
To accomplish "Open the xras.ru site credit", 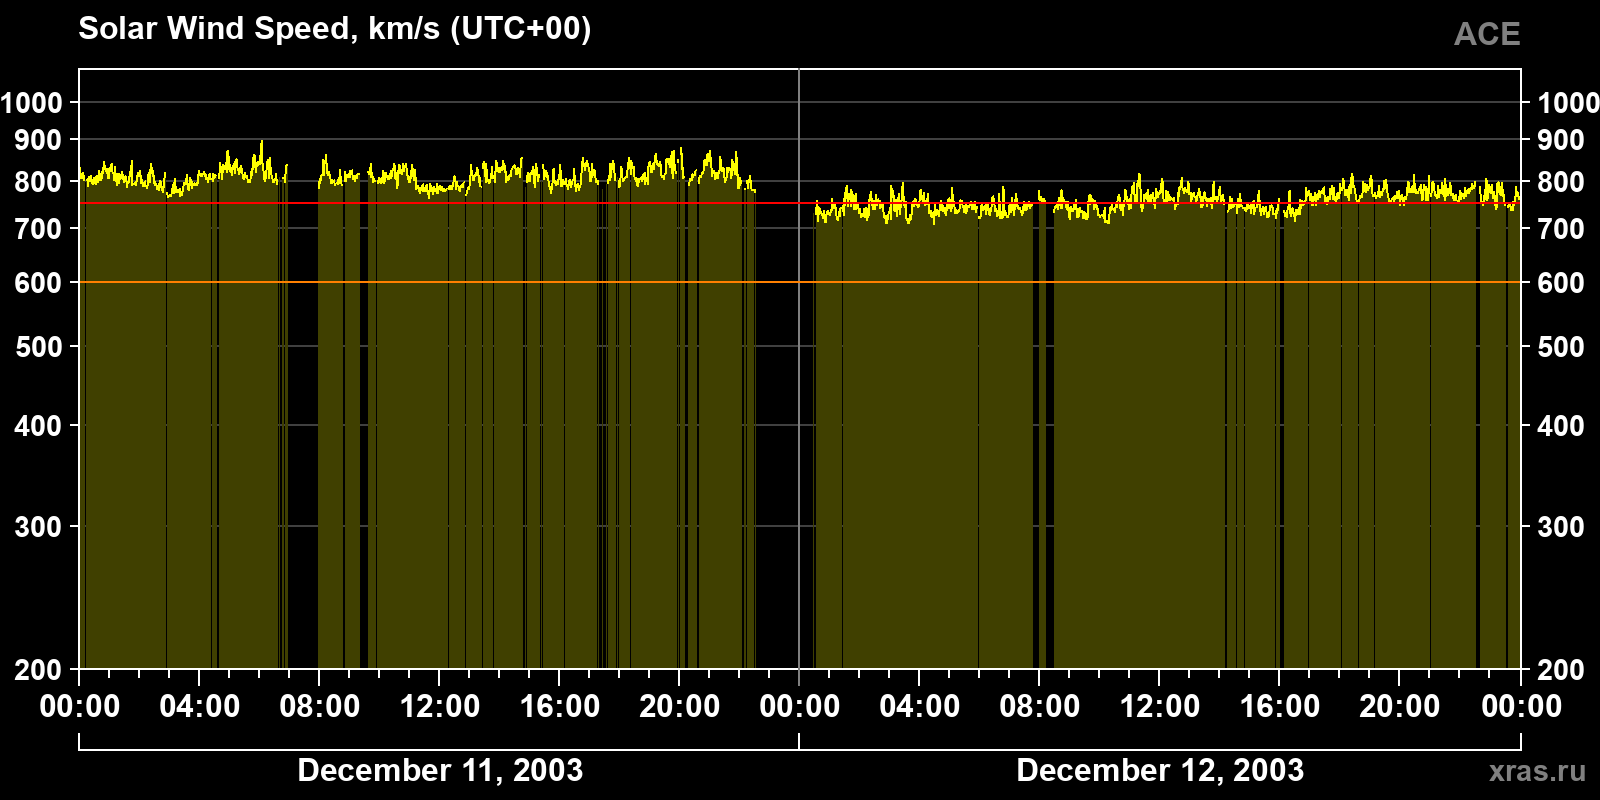I will click(1537, 771).
